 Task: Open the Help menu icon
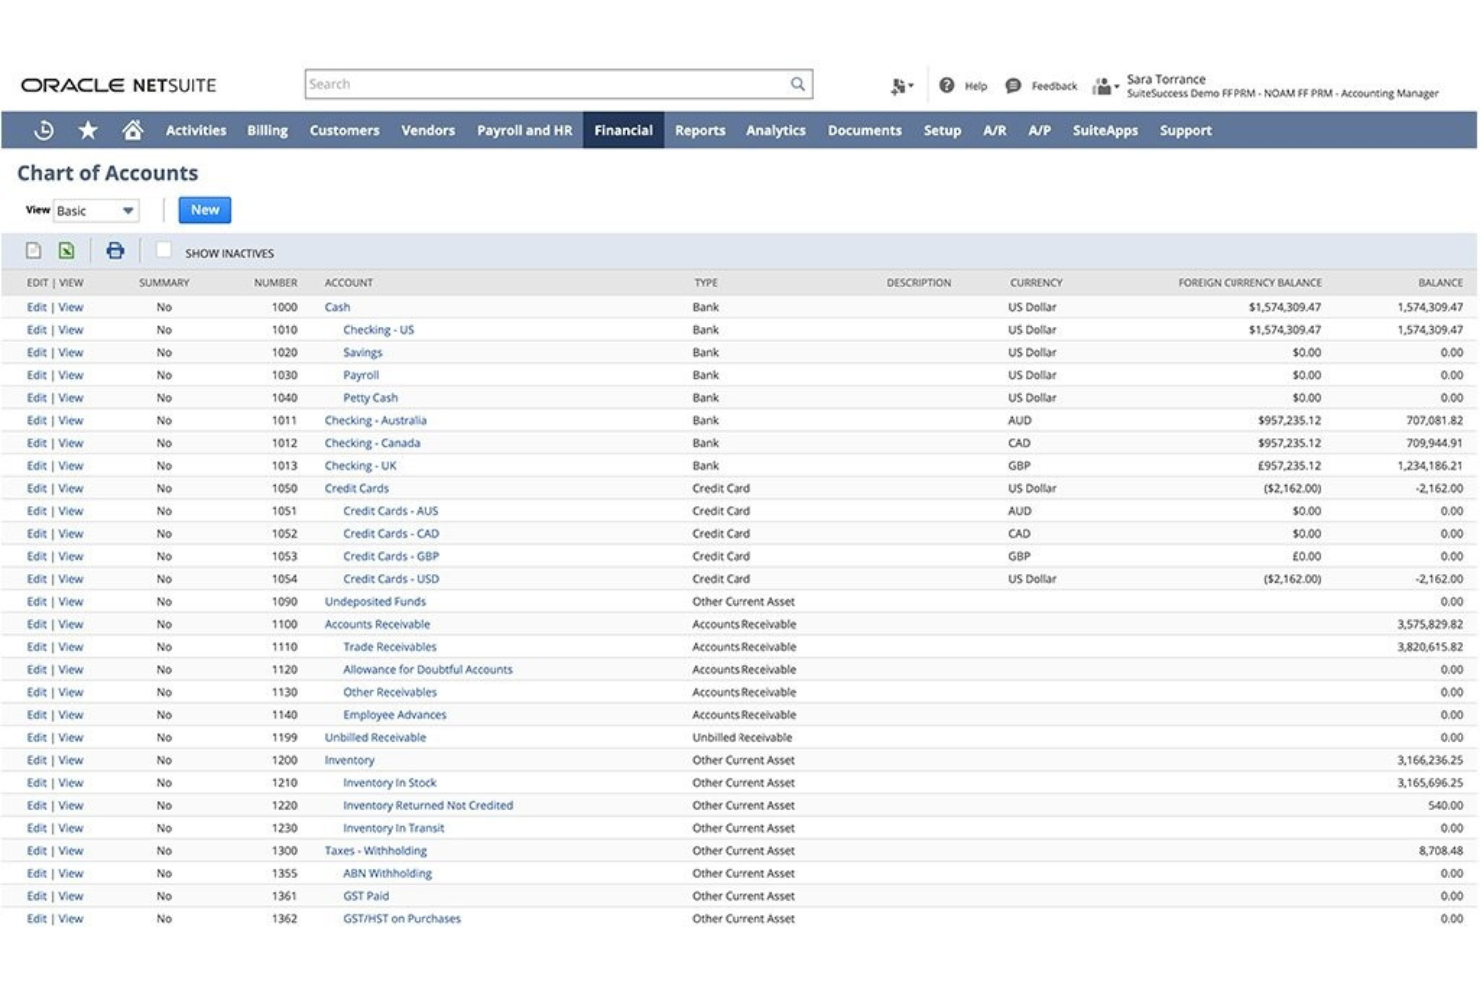[947, 85]
